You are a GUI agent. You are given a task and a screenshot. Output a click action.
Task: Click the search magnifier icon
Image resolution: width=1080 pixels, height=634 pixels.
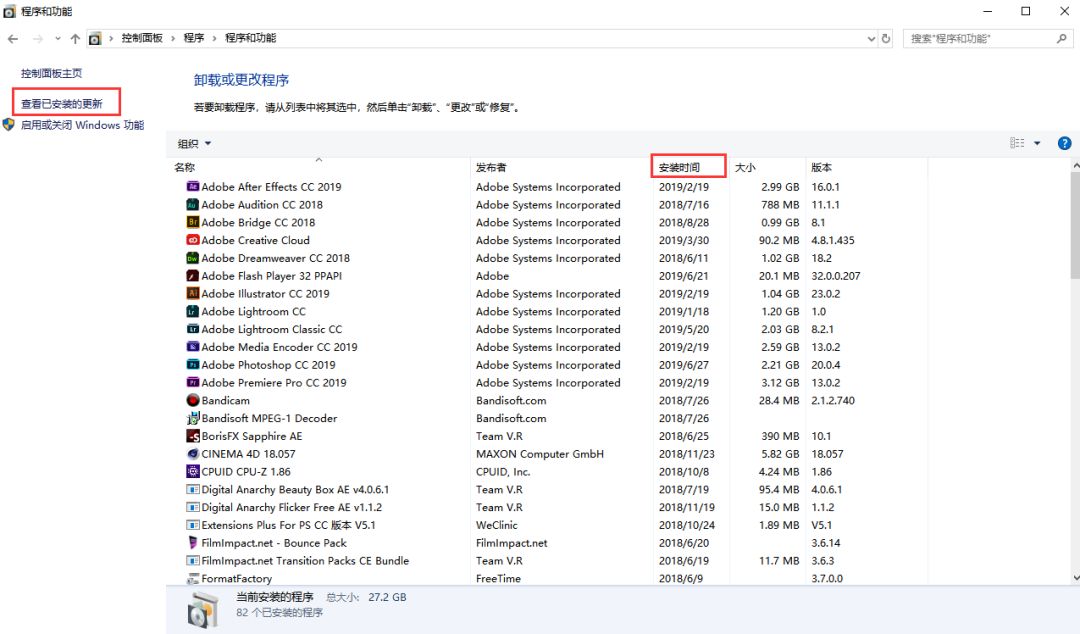(1061, 39)
